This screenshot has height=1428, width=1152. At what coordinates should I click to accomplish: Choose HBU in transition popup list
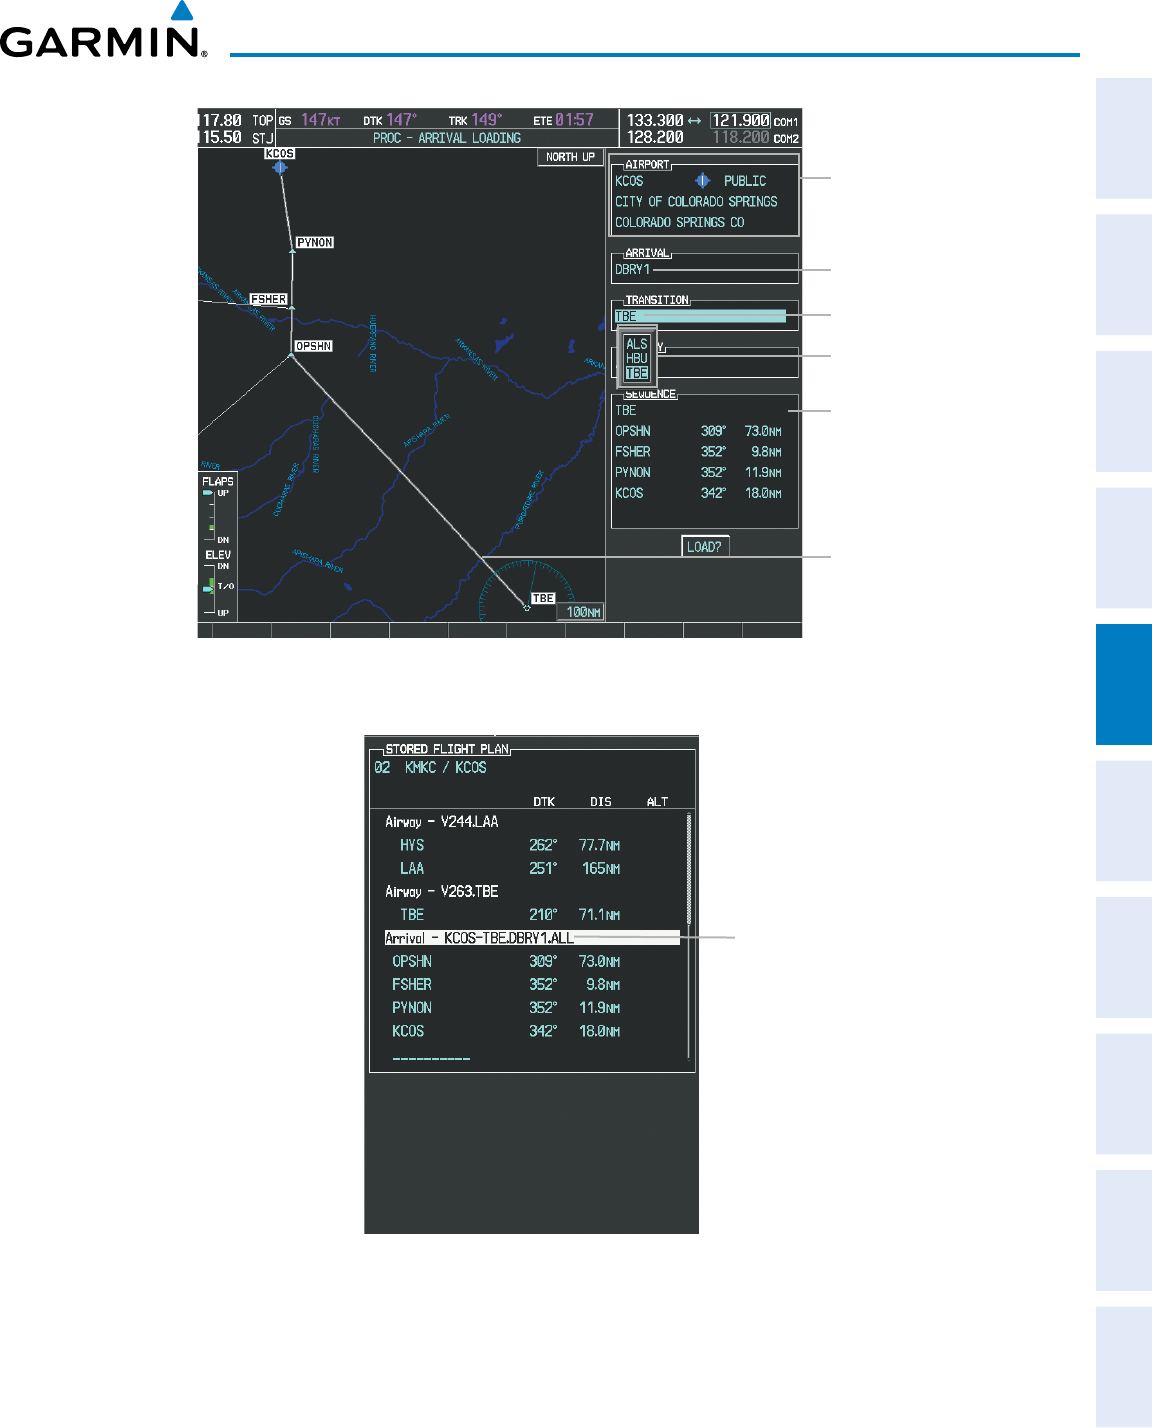[x=637, y=358]
